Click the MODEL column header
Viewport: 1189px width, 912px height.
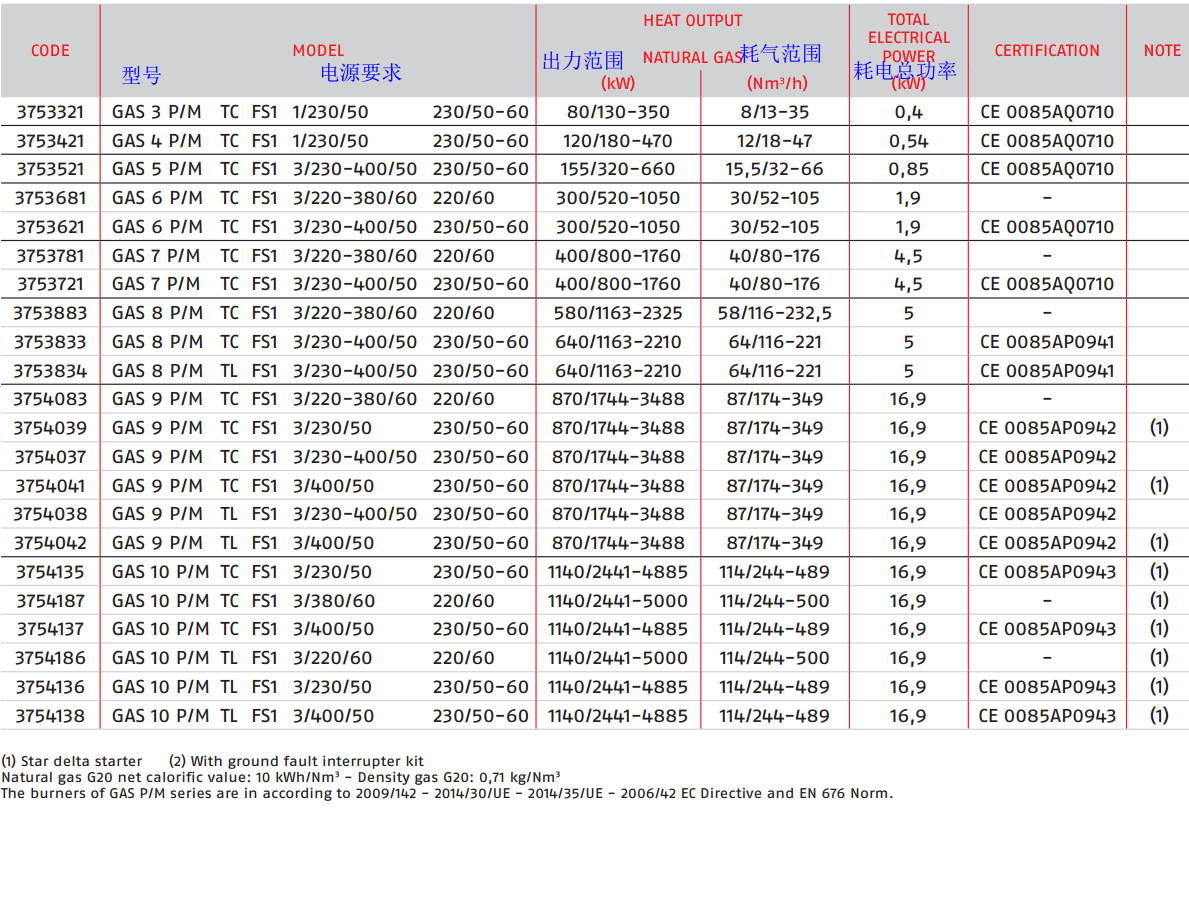point(318,51)
